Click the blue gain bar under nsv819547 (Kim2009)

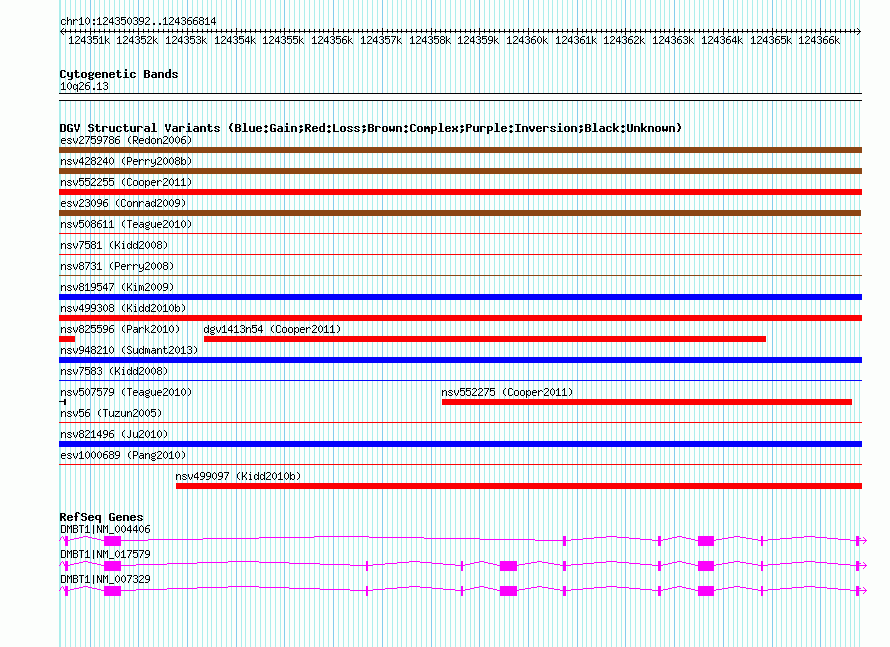click(460, 297)
